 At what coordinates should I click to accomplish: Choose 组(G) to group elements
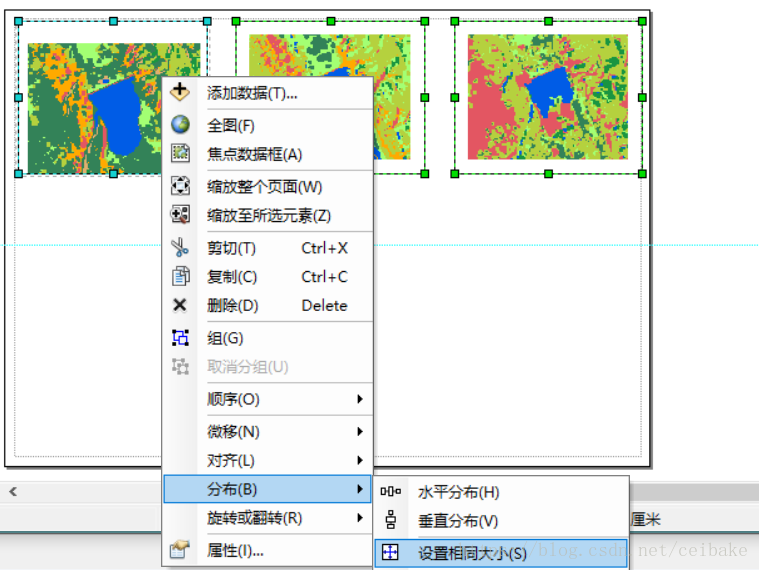pyautogui.click(x=268, y=338)
